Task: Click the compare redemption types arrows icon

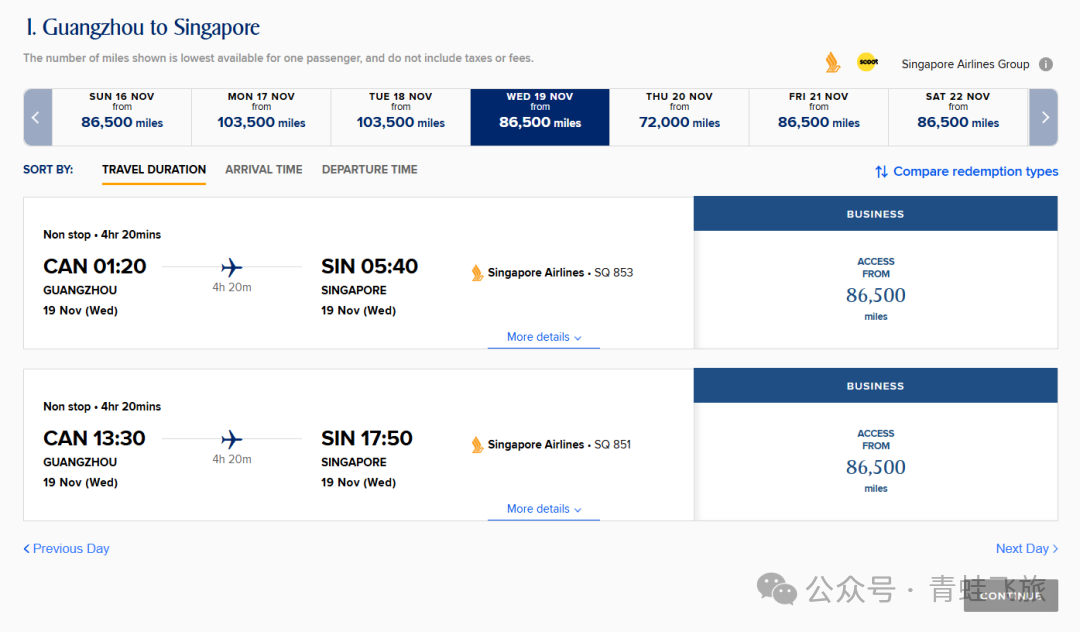Action: [881, 172]
